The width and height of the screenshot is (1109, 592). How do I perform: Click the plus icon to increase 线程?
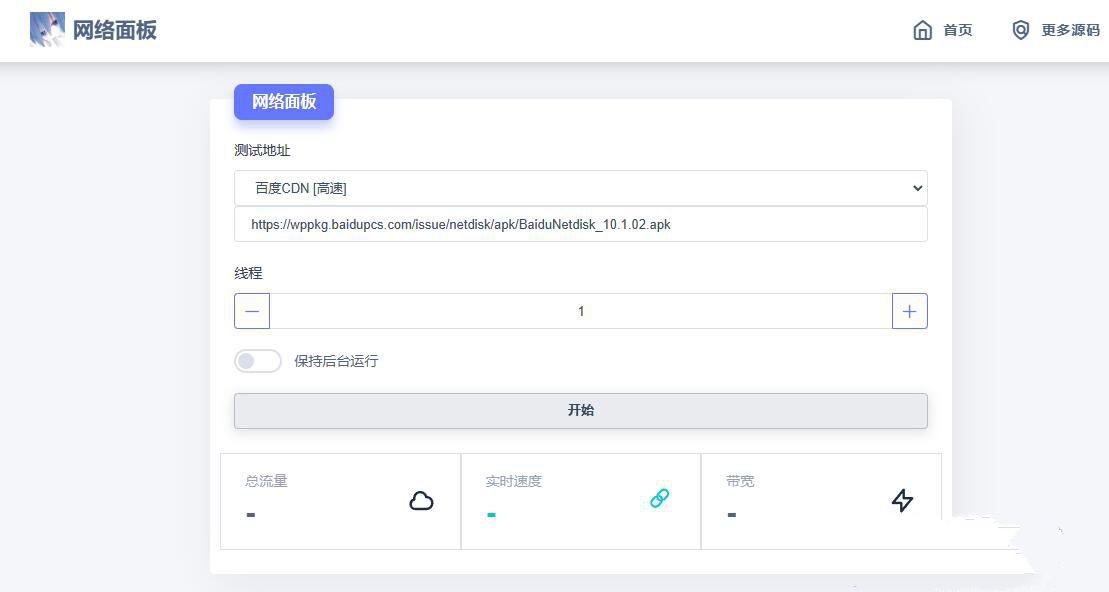tap(909, 311)
